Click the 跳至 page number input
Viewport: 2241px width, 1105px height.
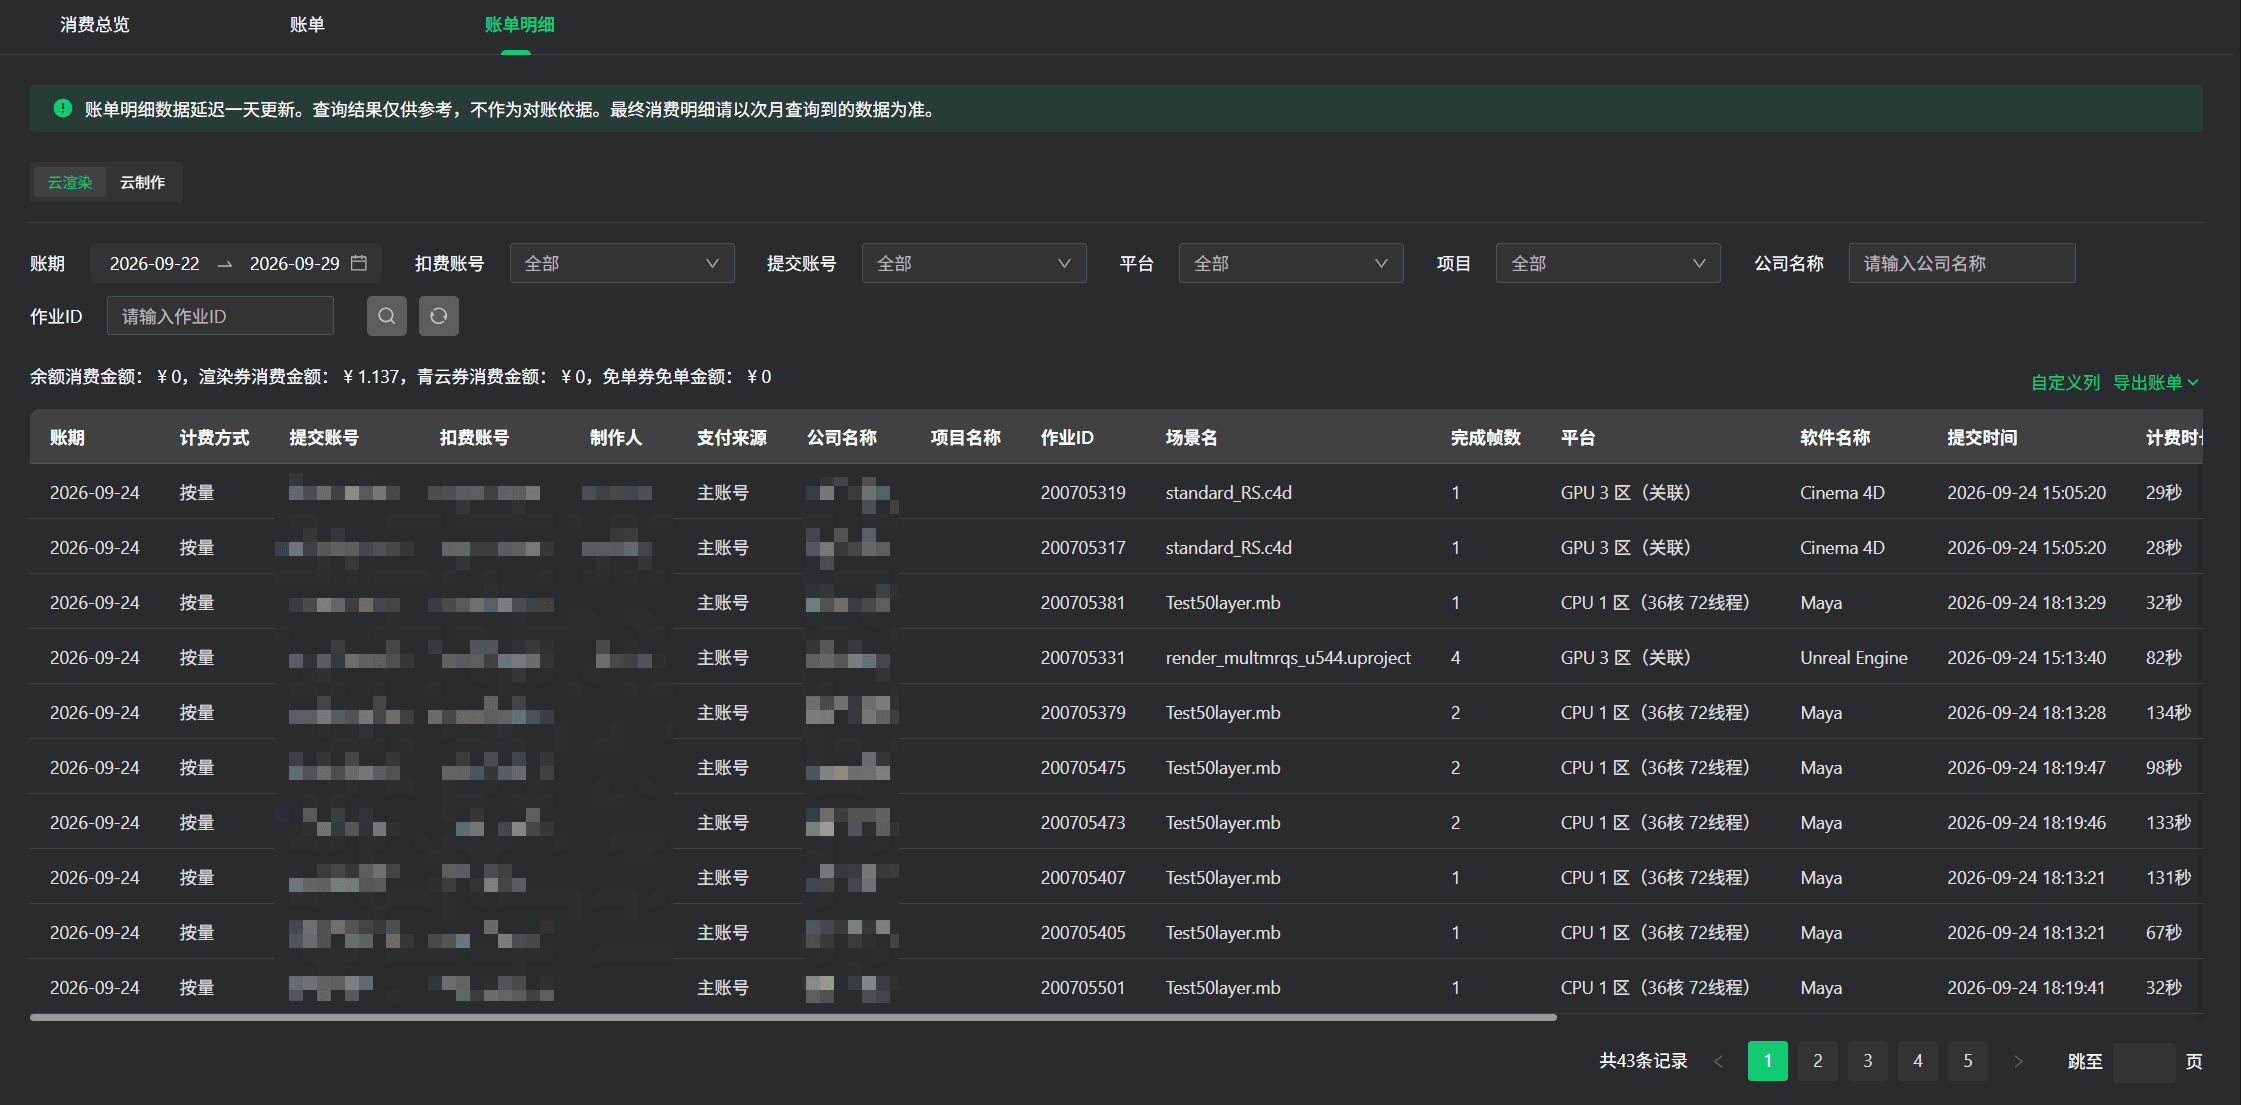tap(2145, 1061)
